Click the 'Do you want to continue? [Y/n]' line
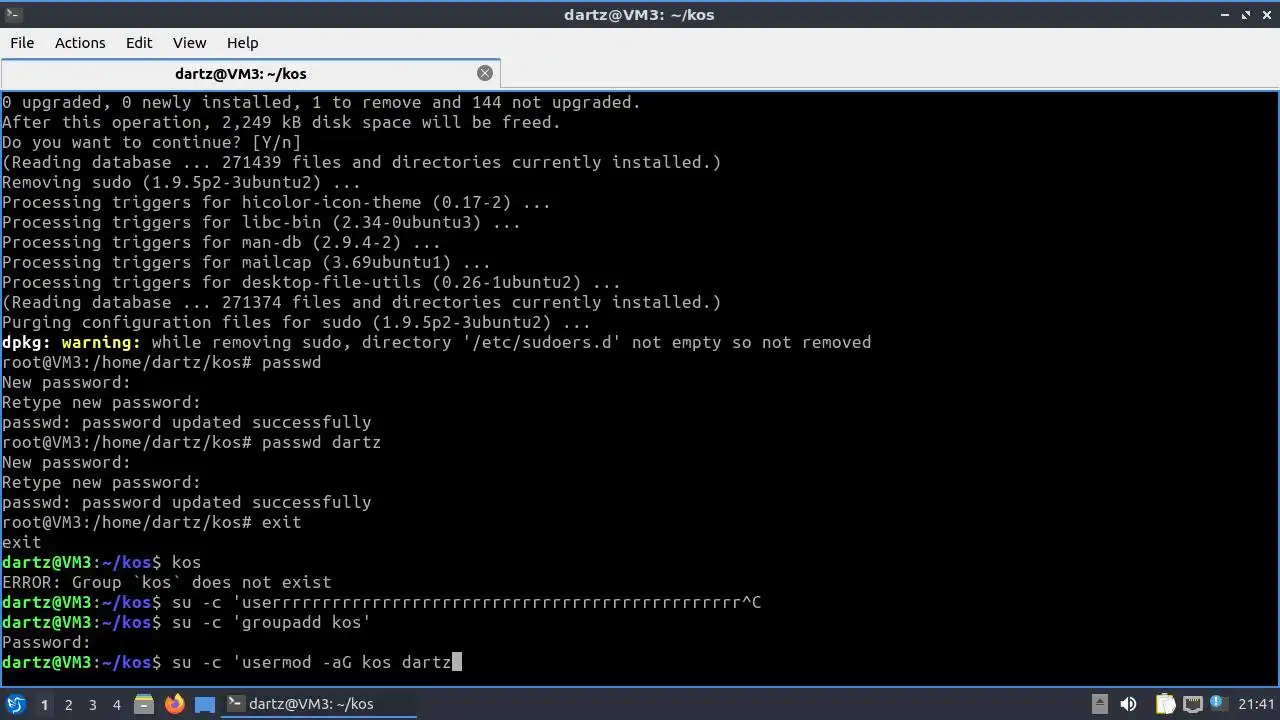This screenshot has width=1280, height=720. 151,142
